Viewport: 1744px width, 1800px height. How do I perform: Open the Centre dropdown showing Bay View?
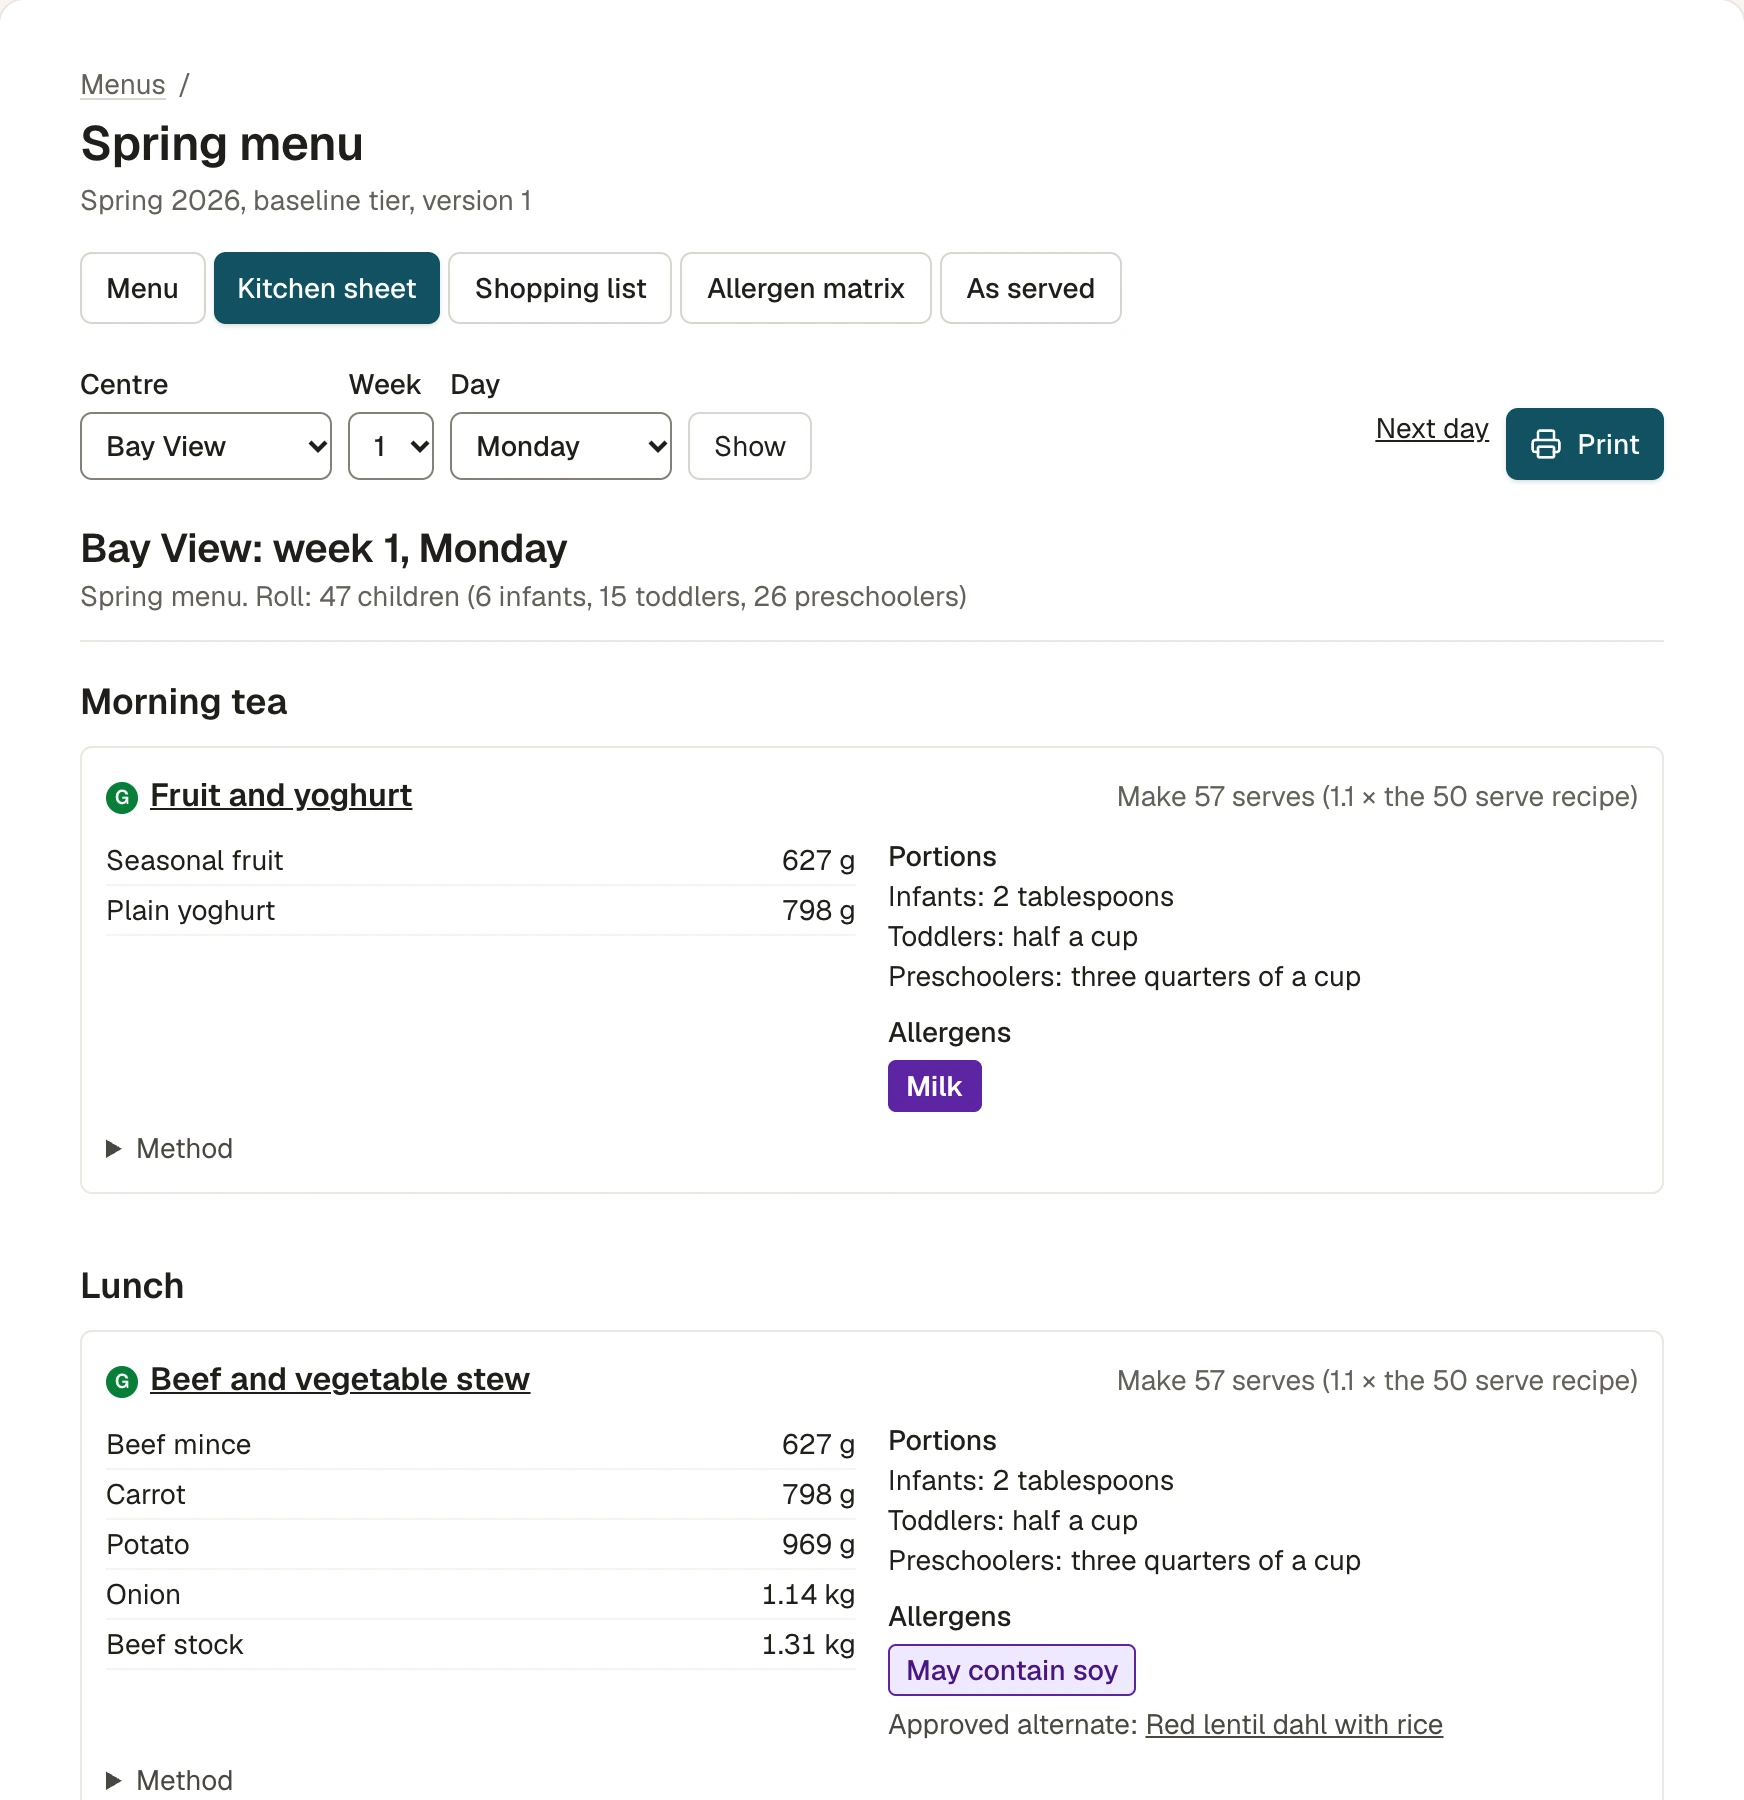pos(206,446)
